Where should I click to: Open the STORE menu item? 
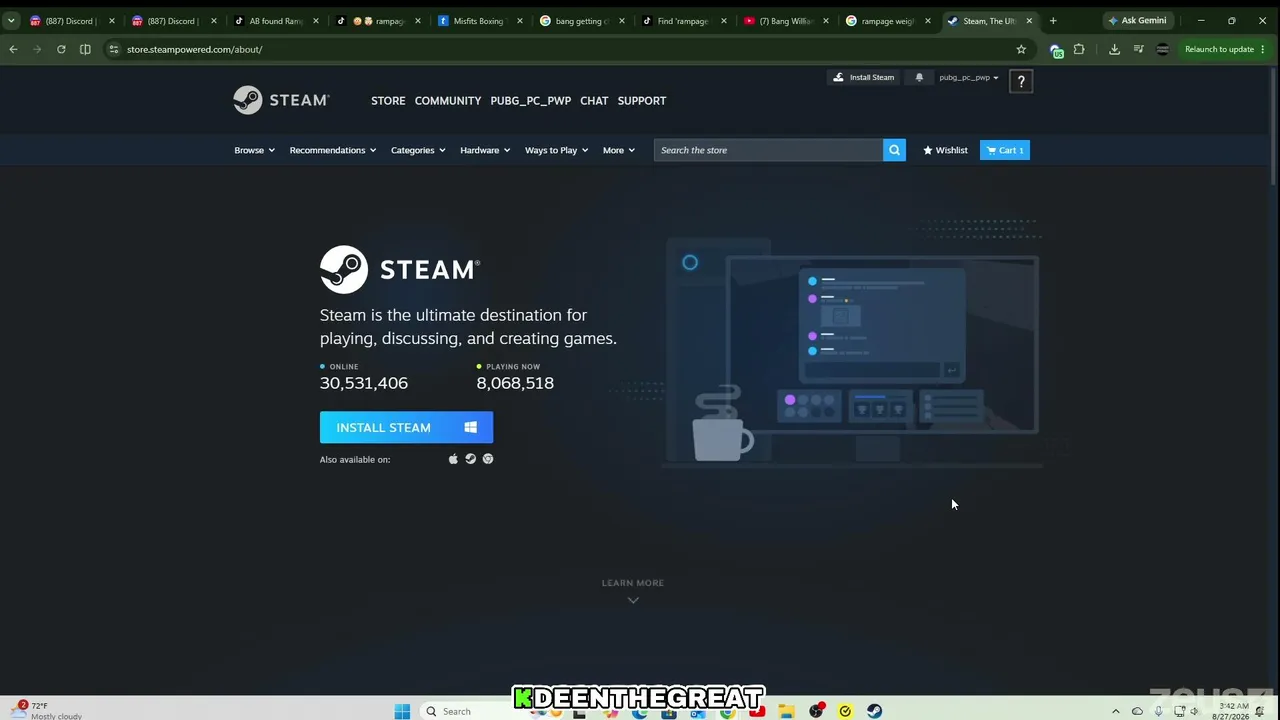388,100
